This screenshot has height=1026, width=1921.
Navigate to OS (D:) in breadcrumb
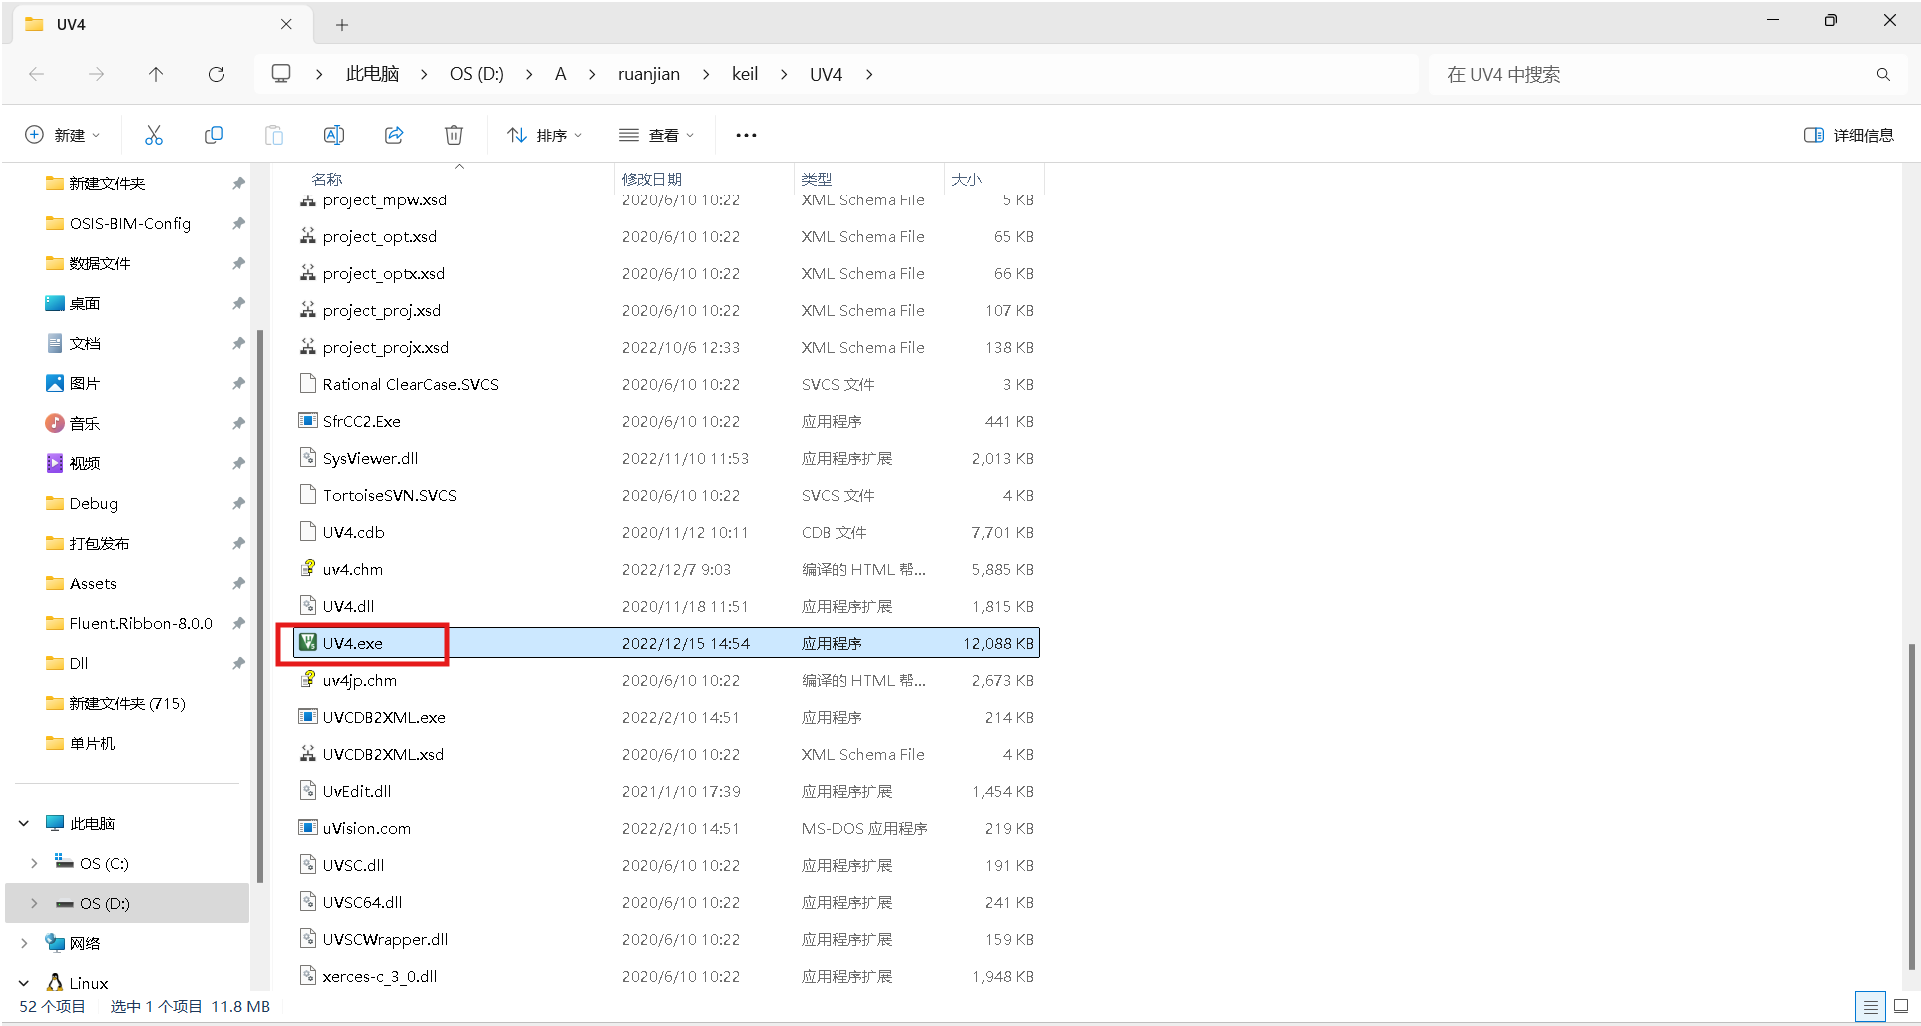477,74
